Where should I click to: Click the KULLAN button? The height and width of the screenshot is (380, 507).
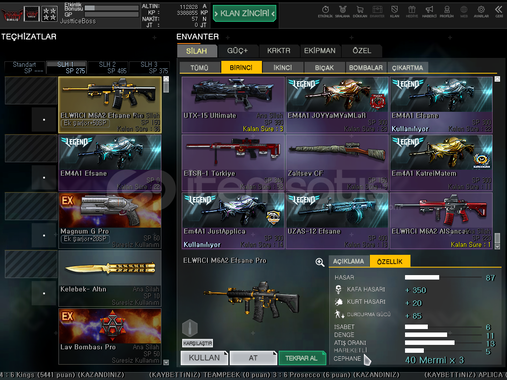click(x=204, y=358)
